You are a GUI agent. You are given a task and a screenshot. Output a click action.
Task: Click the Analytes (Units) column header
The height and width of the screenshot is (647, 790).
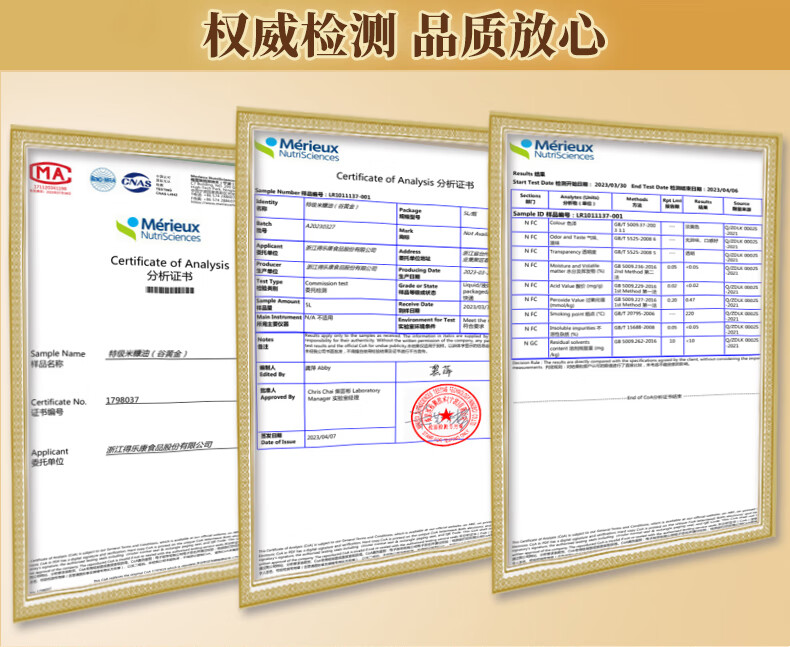click(579, 201)
